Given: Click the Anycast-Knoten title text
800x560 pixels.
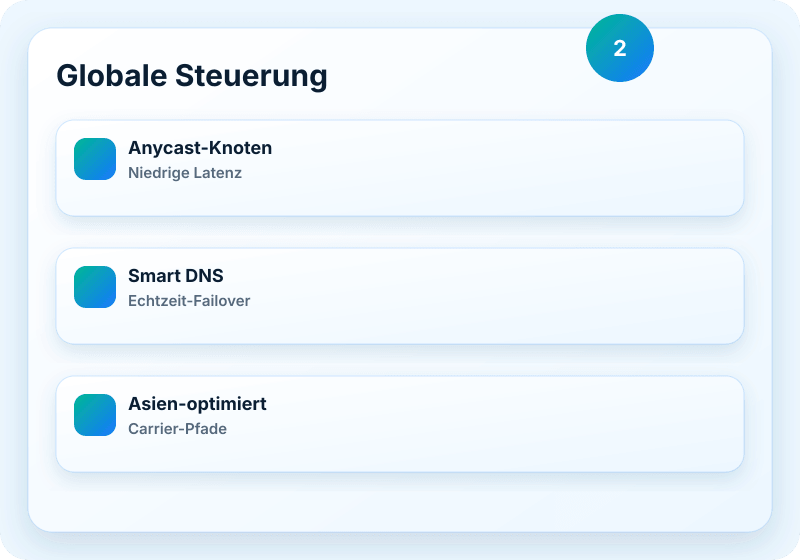Looking at the screenshot, I should [200, 147].
